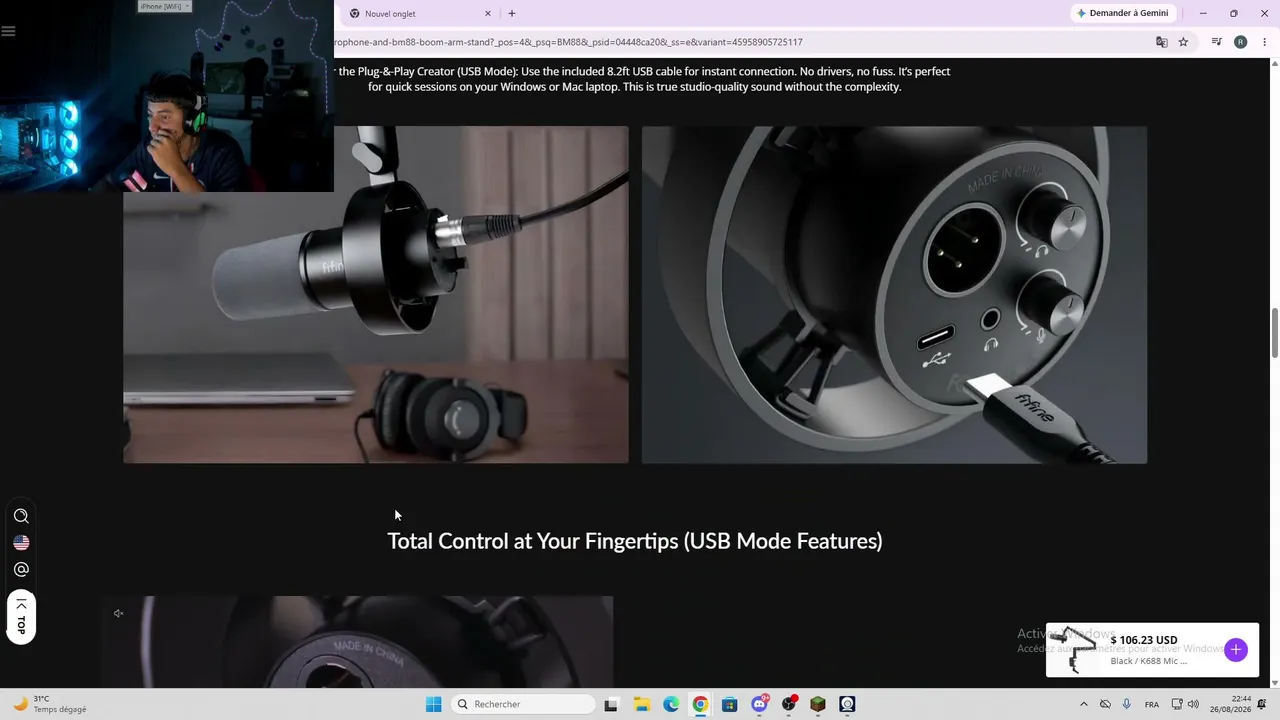The width and height of the screenshot is (1280, 720).
Task: Open the contact @ icon in the side bar
Action: coord(21,570)
